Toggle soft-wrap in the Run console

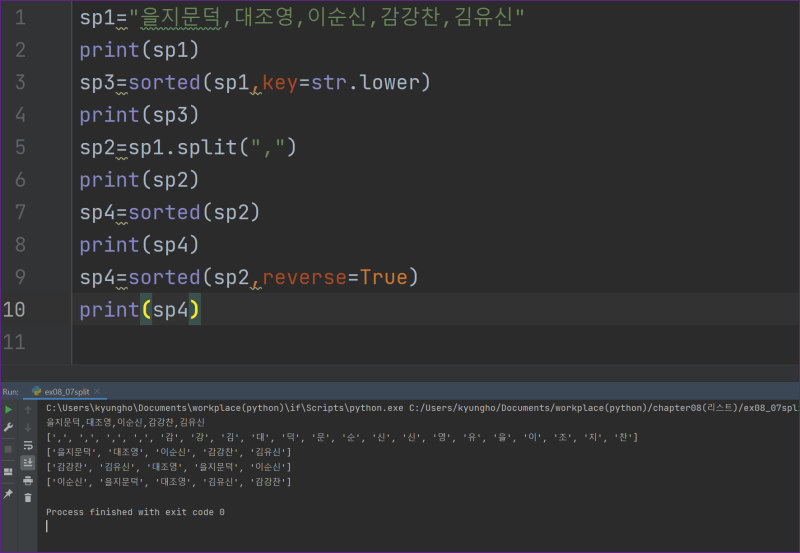point(28,445)
